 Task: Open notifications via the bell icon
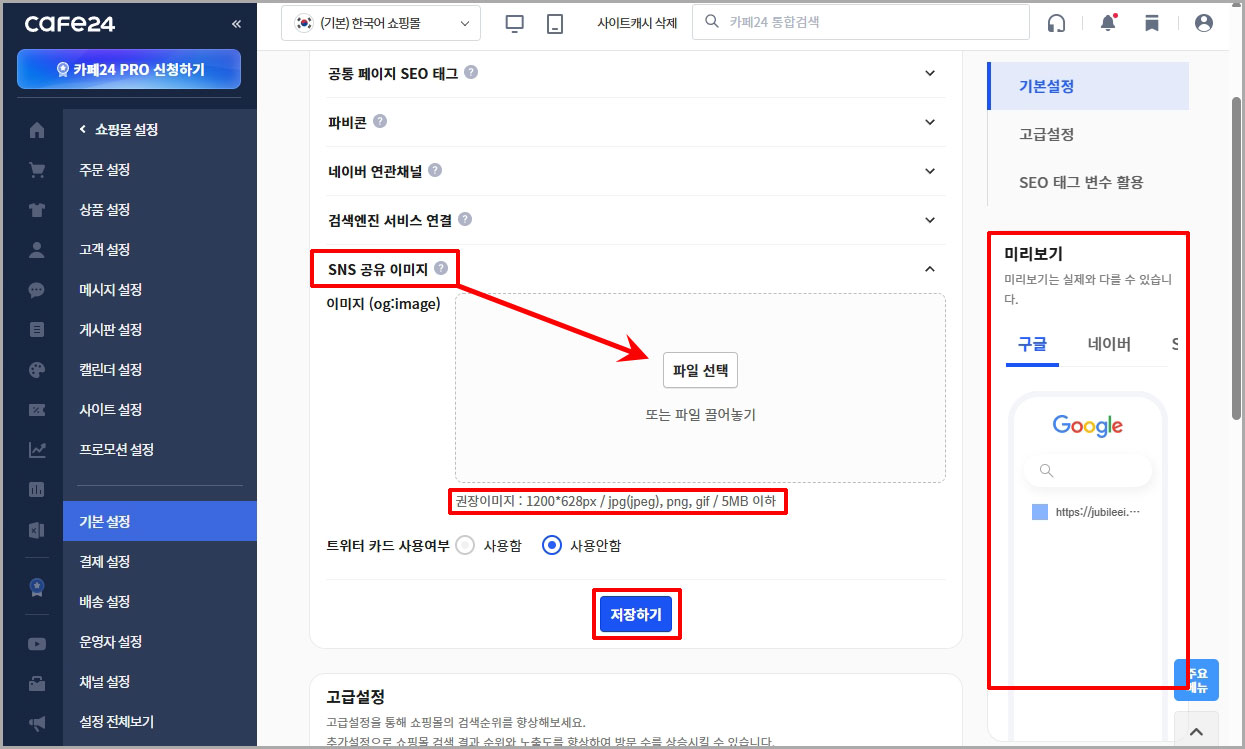click(1107, 21)
